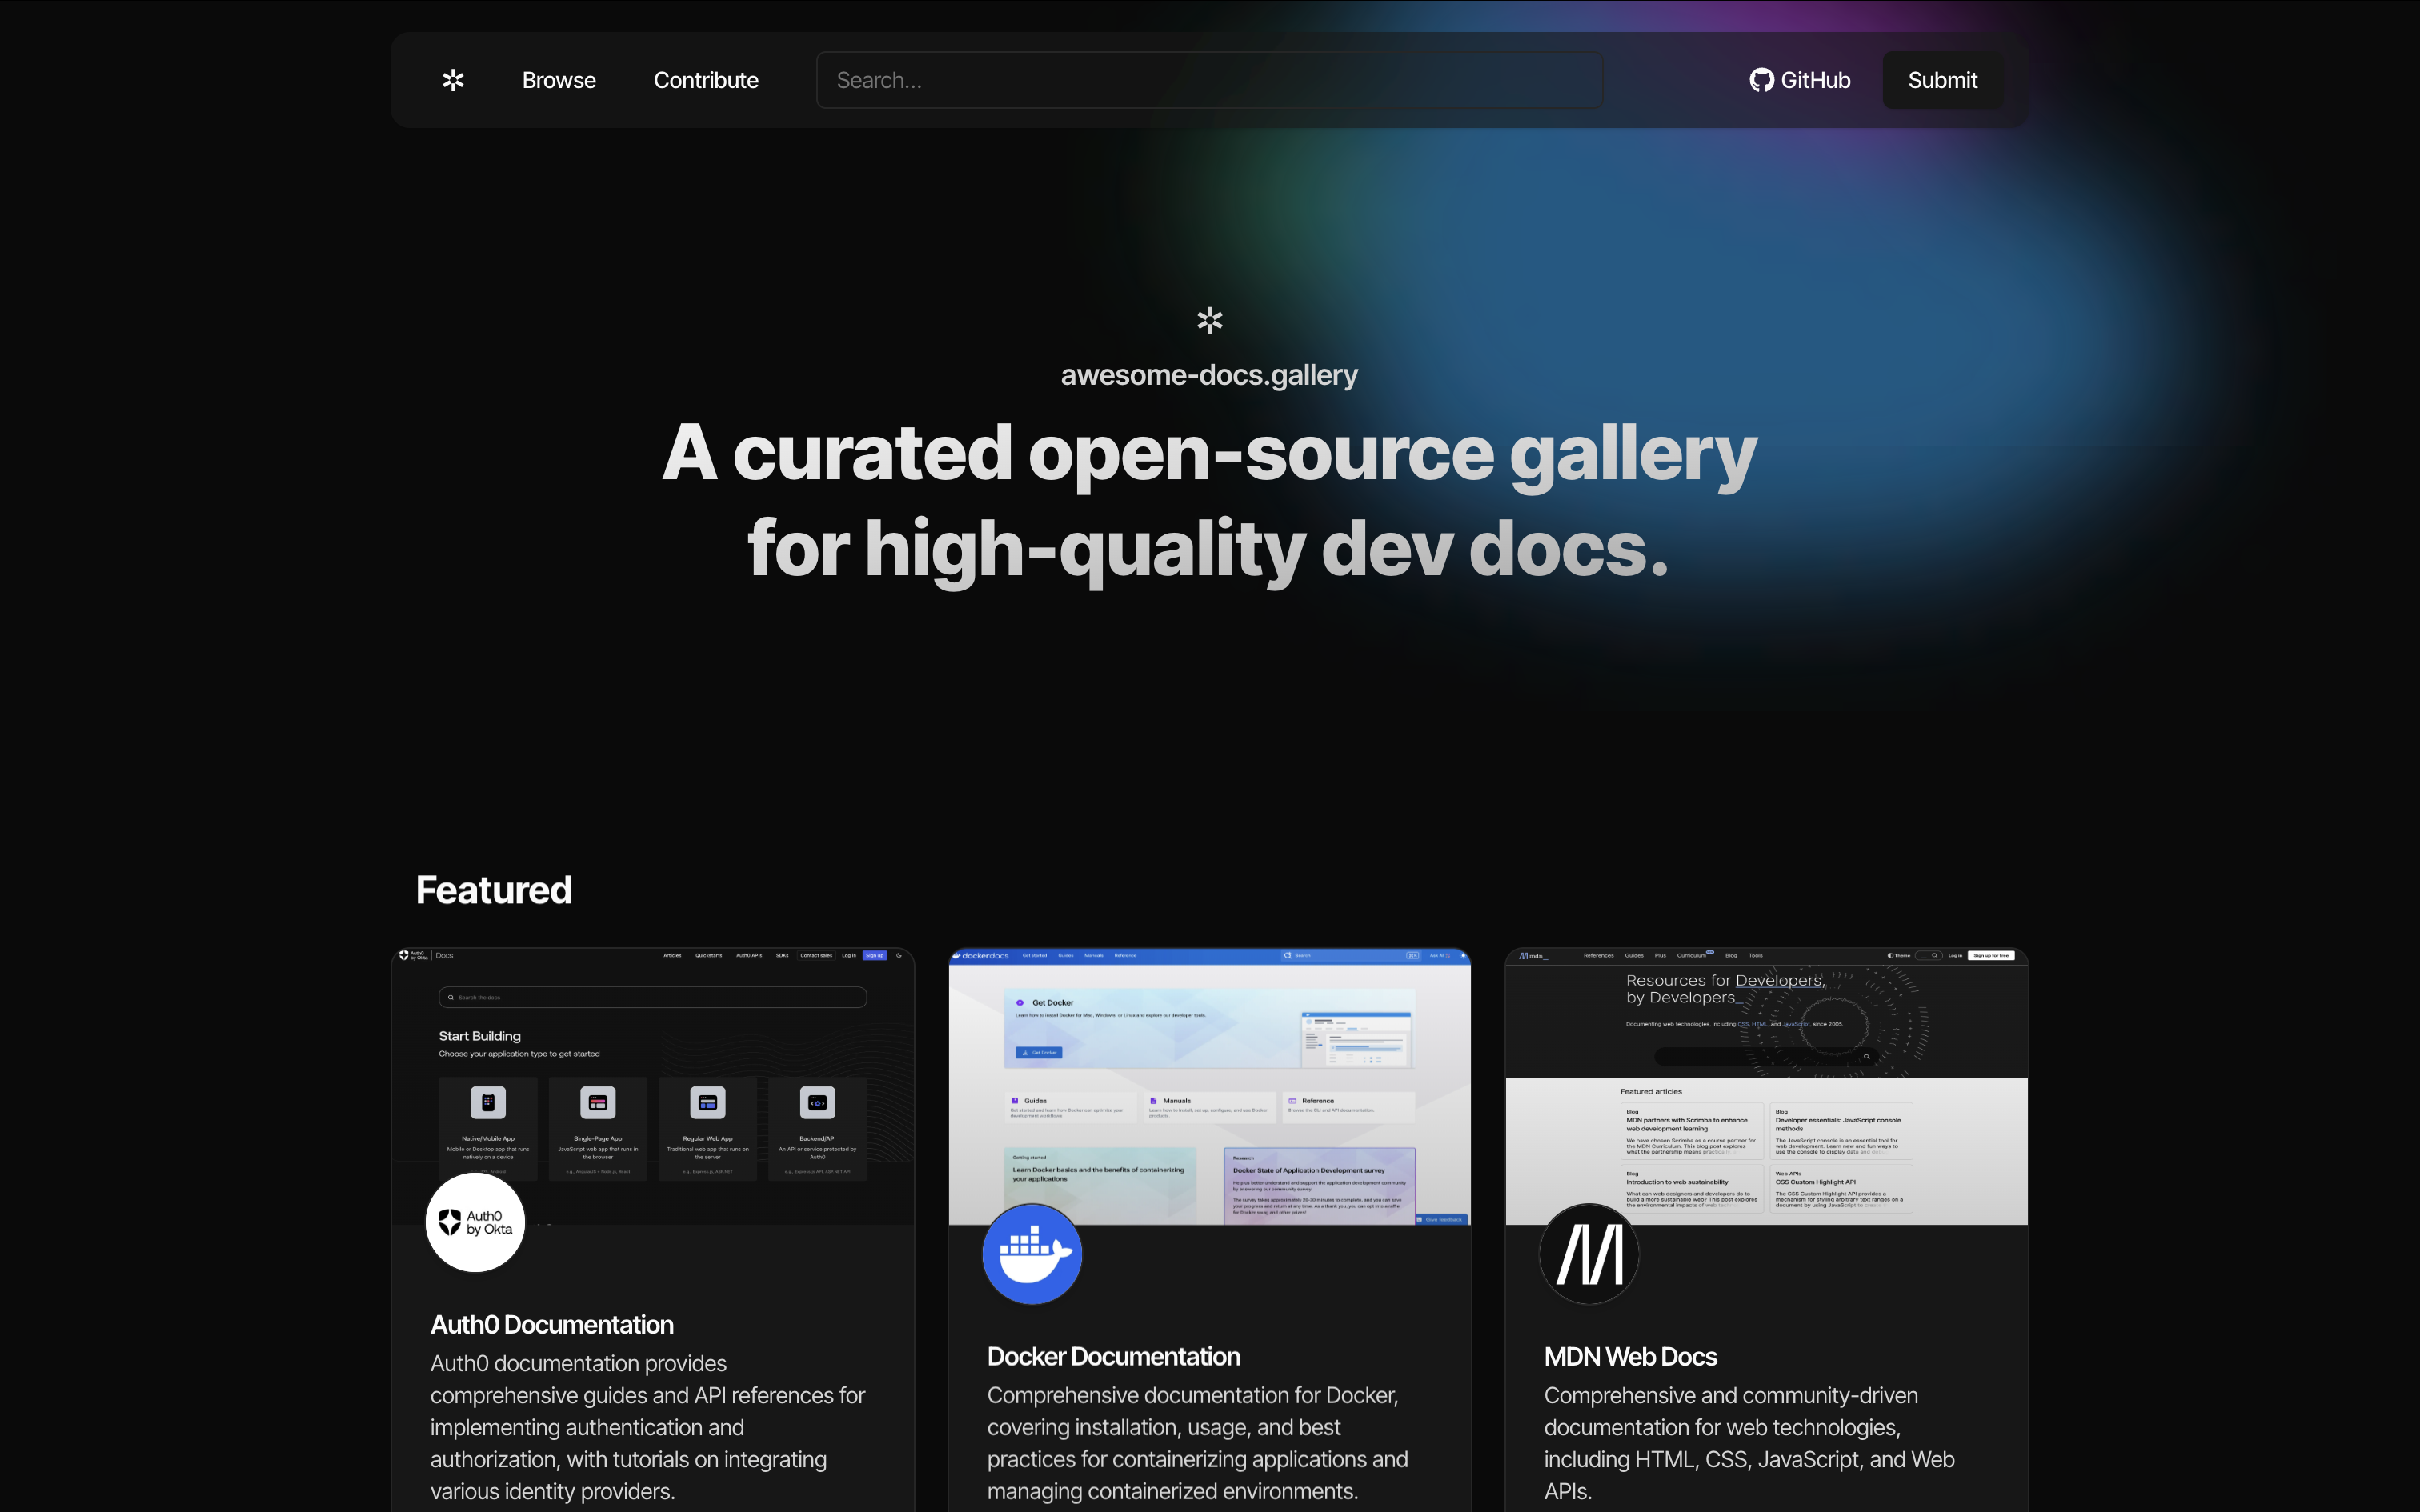Click awesome-docs.gallery site name text

pos(1209,375)
